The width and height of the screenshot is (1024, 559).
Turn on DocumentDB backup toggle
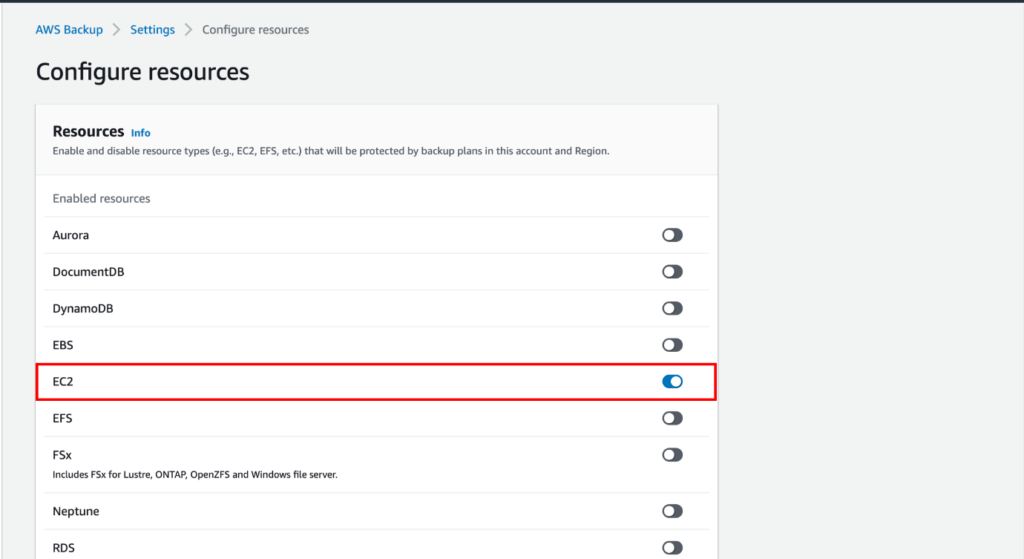[672, 272]
